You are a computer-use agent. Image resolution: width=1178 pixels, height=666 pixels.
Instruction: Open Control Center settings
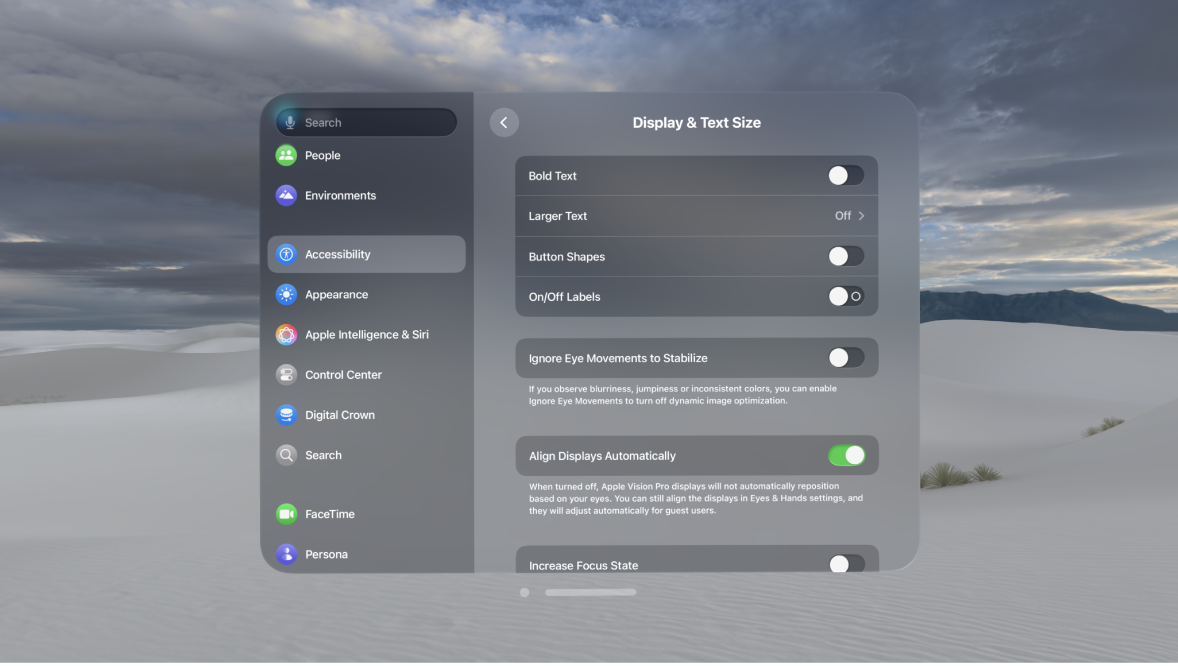367,374
